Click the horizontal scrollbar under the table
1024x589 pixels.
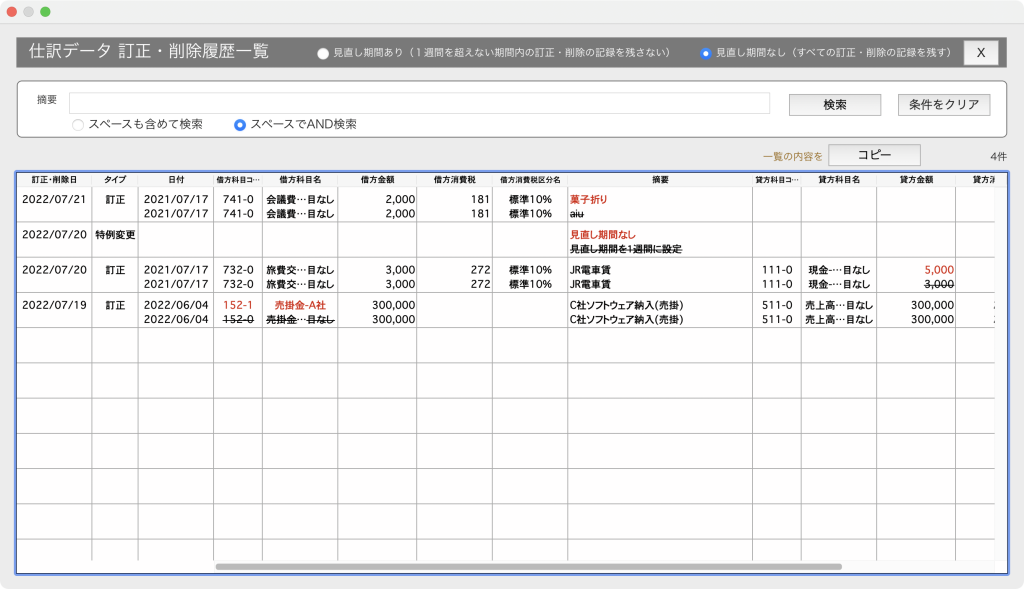(x=528, y=567)
